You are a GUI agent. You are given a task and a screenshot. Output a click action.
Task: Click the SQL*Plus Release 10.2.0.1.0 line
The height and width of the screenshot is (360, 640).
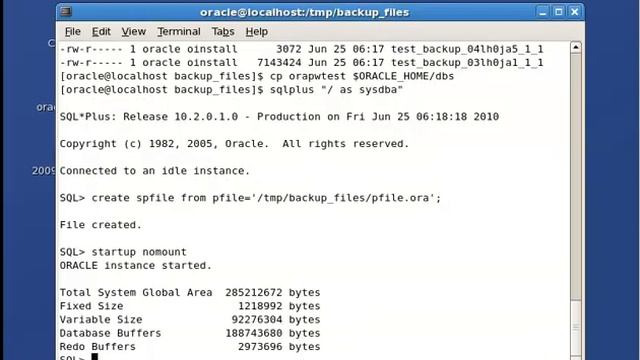pyautogui.click(x=279, y=117)
